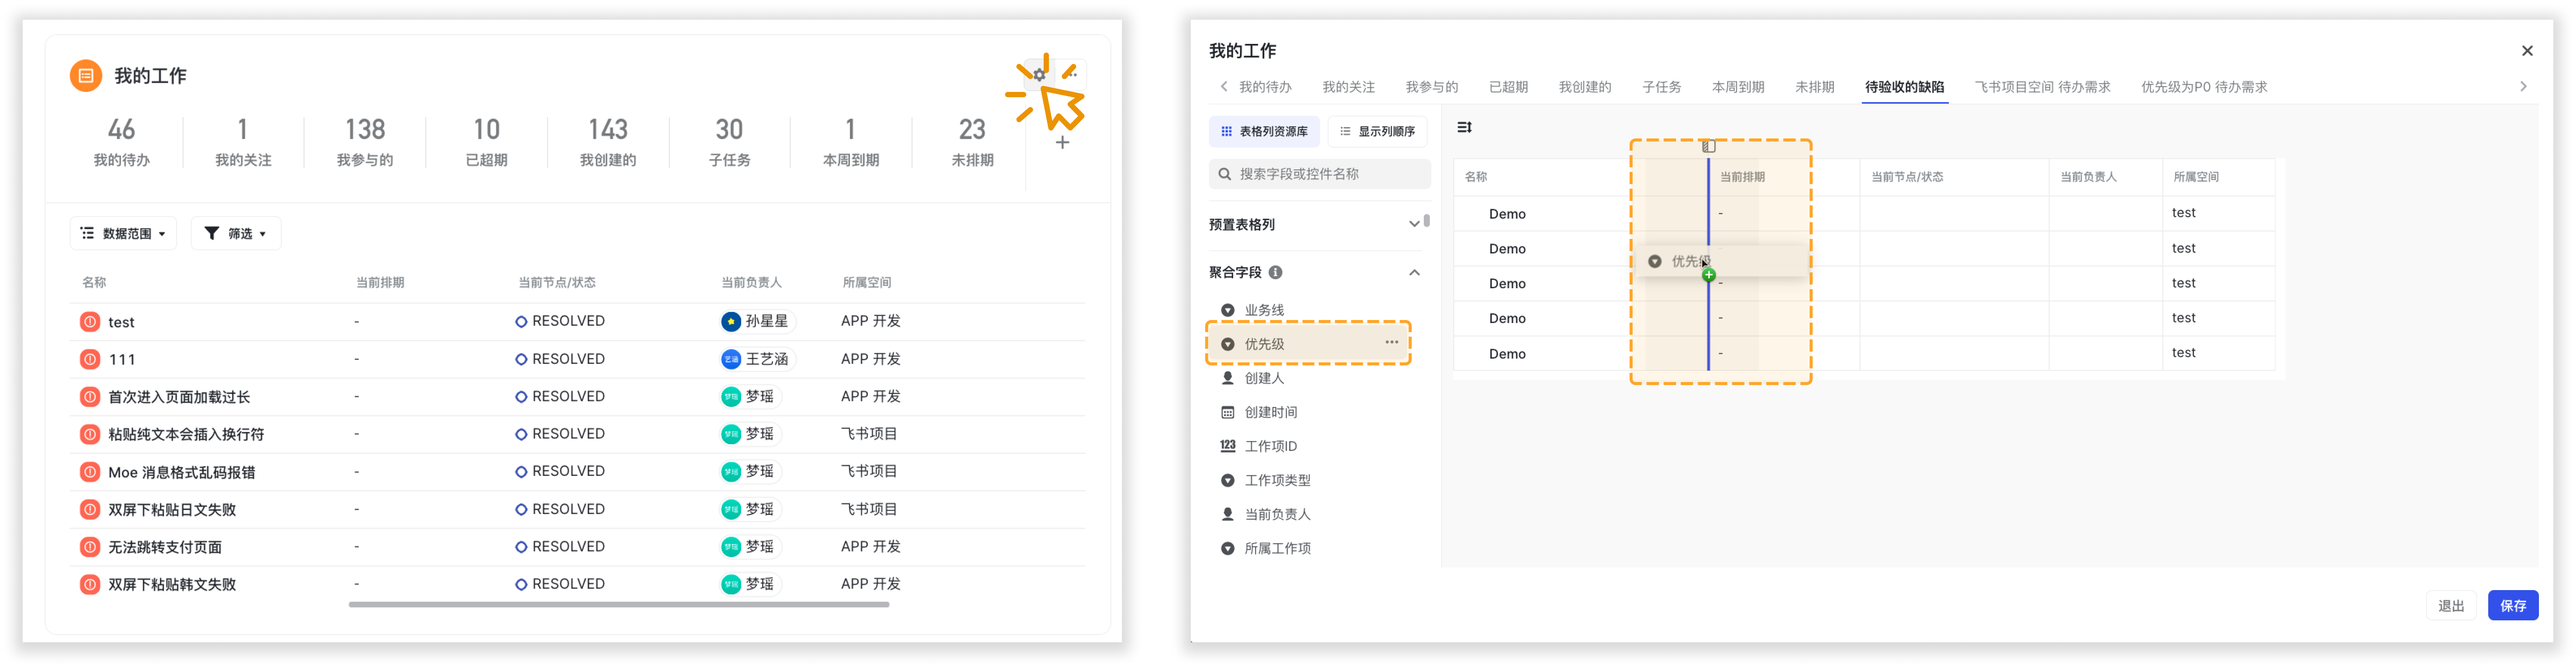The image size is (2576, 668).
Task: Click the defect icon beside 111
Action: point(90,359)
